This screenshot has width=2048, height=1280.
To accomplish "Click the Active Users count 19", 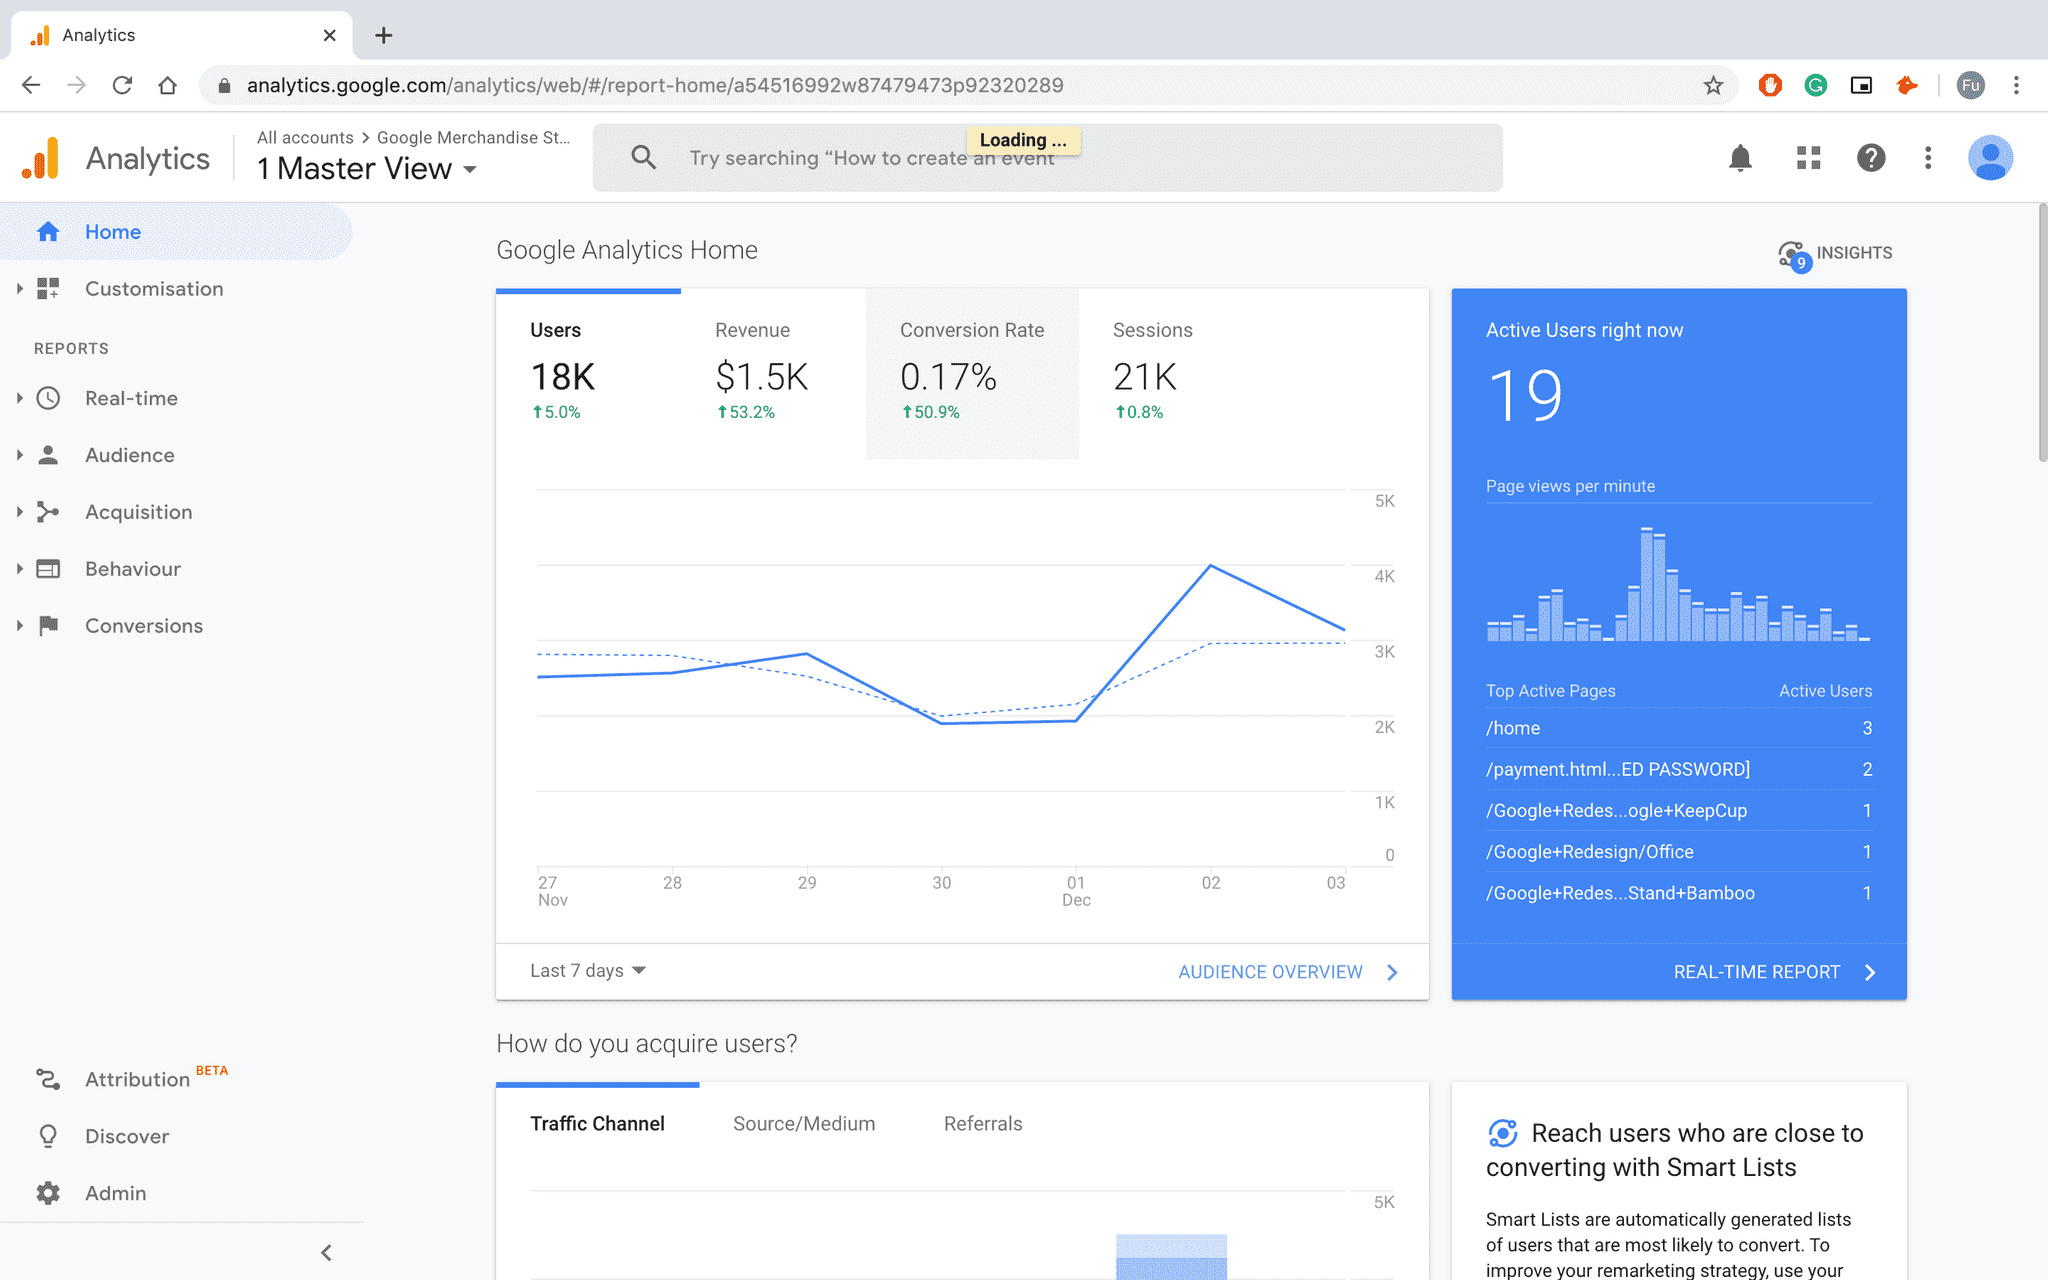I will [x=1525, y=396].
